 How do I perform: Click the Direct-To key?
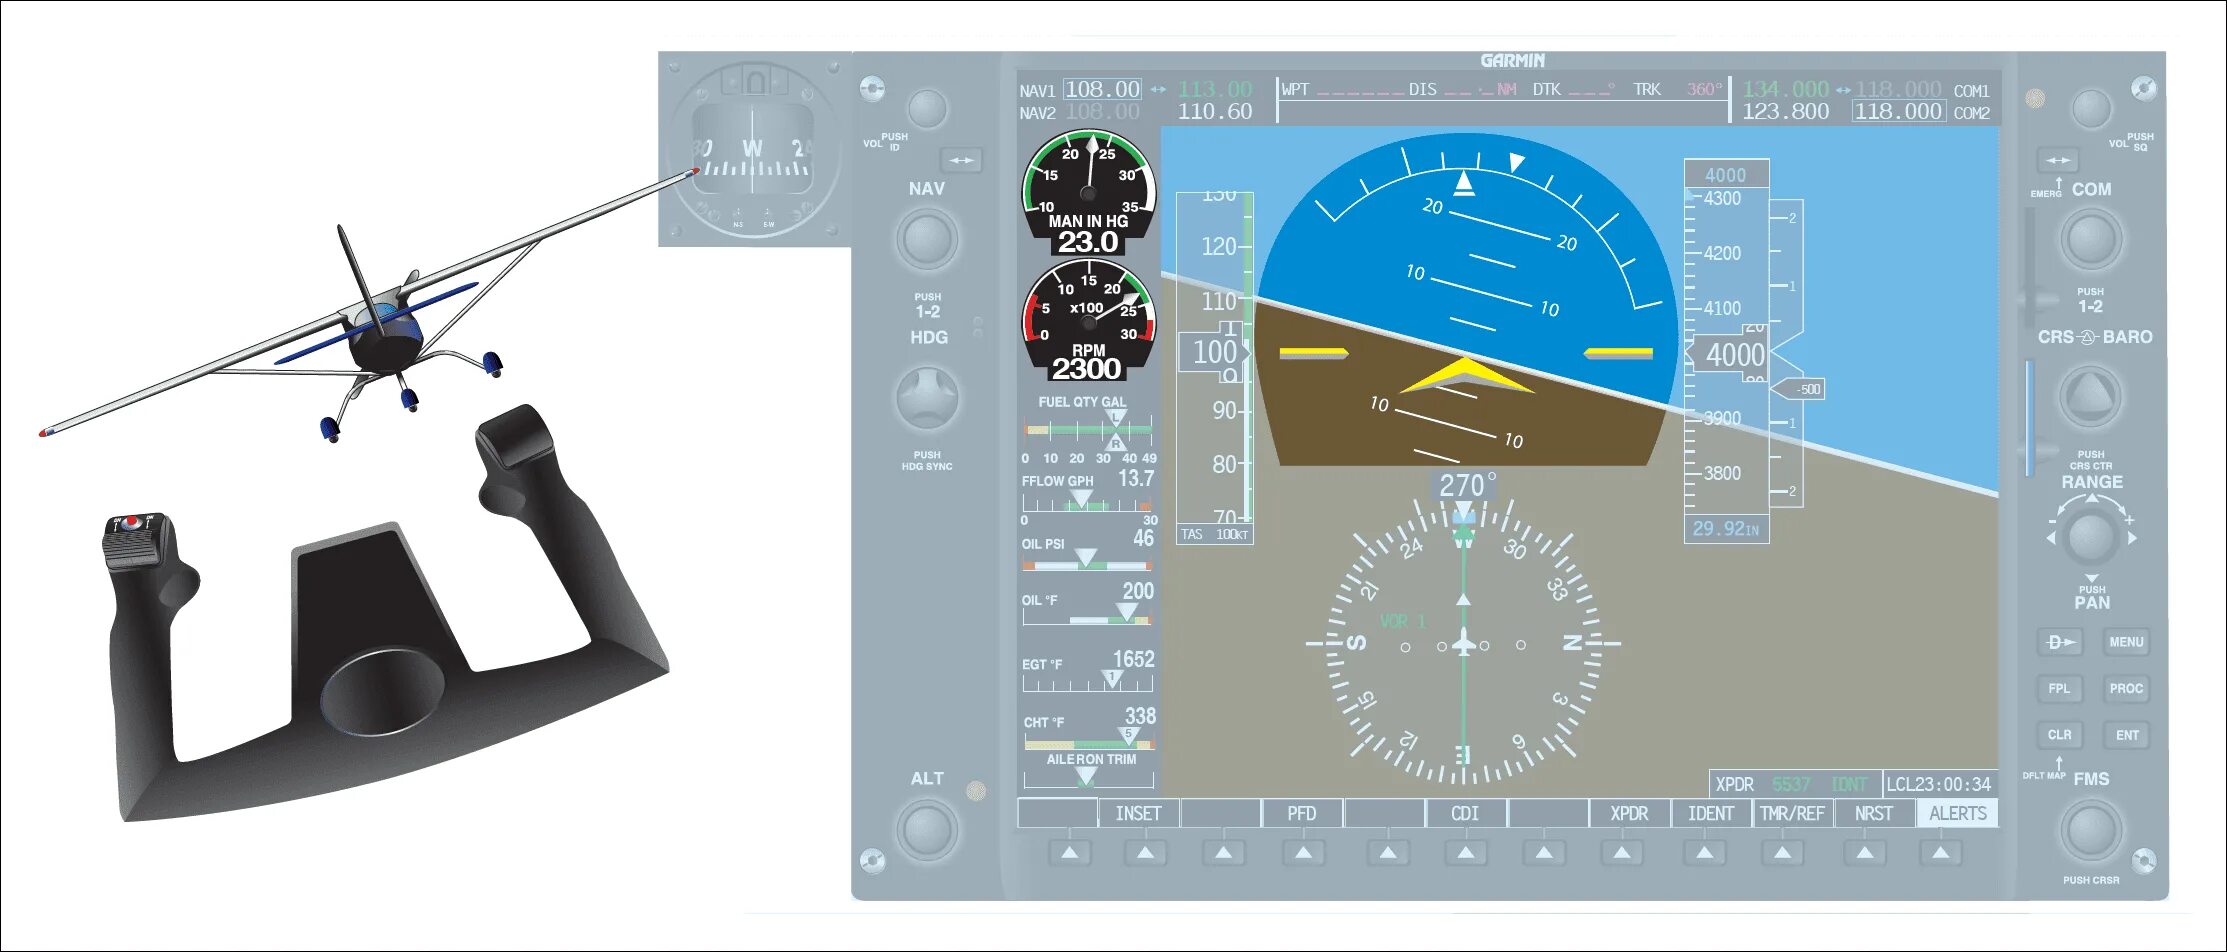coord(2060,642)
